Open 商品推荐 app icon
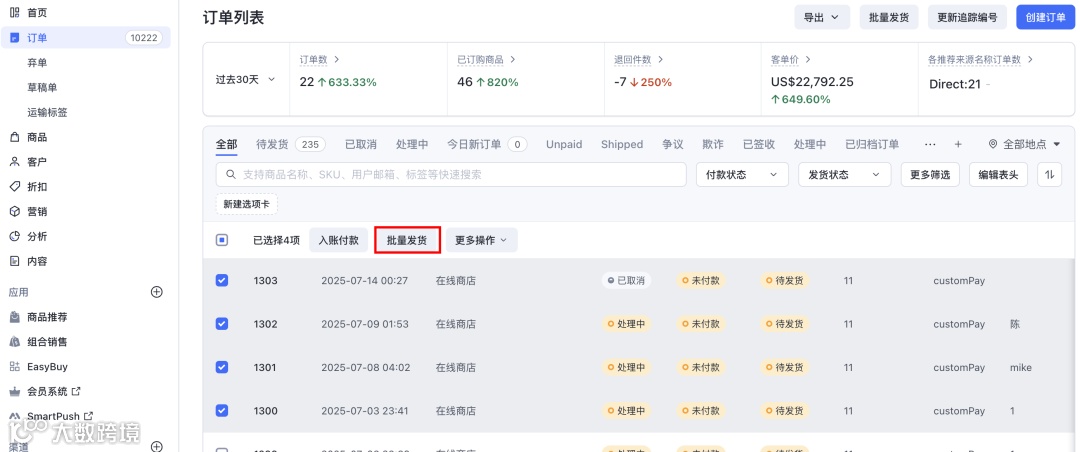The height and width of the screenshot is (452, 1080). [14, 317]
